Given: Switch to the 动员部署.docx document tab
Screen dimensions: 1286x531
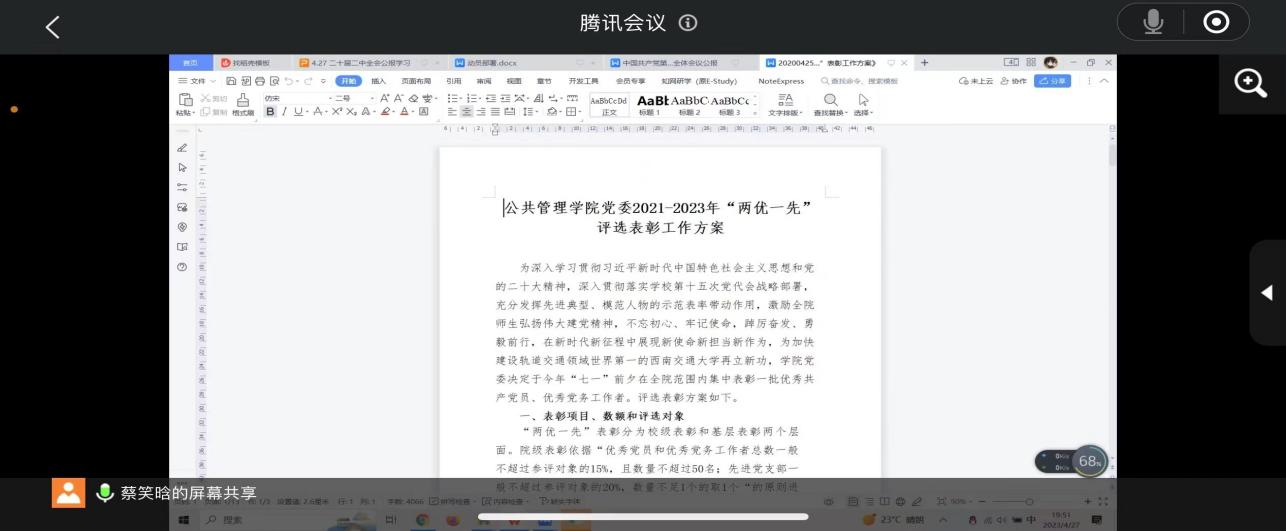Looking at the screenshot, I should (x=486, y=62).
